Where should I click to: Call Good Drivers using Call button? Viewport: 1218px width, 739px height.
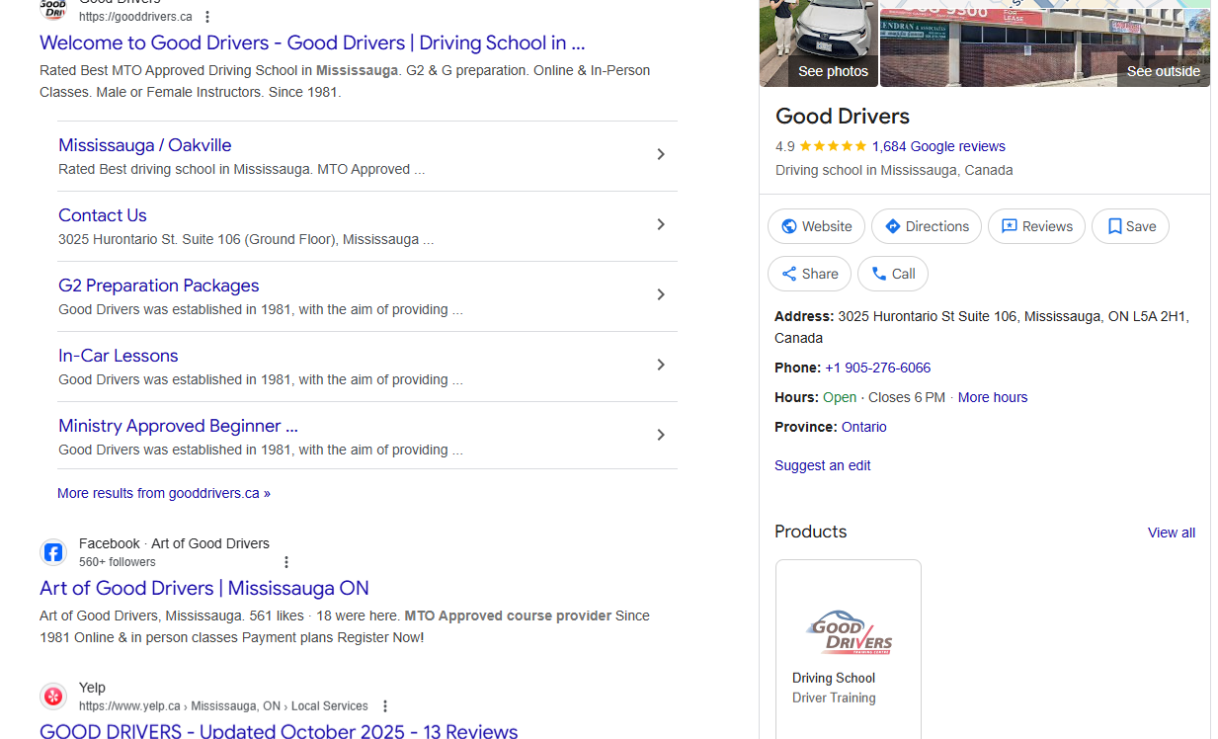pos(893,274)
